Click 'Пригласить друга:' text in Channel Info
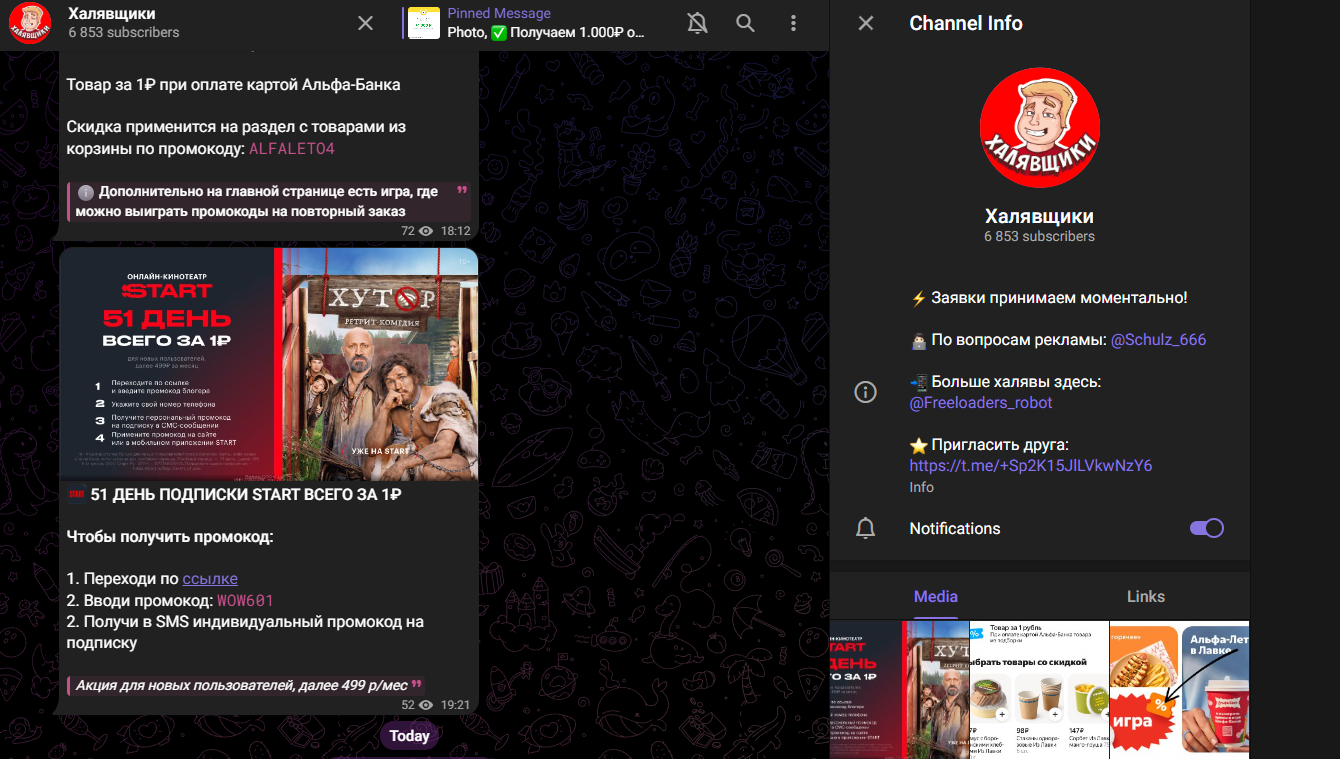 click(1000, 445)
